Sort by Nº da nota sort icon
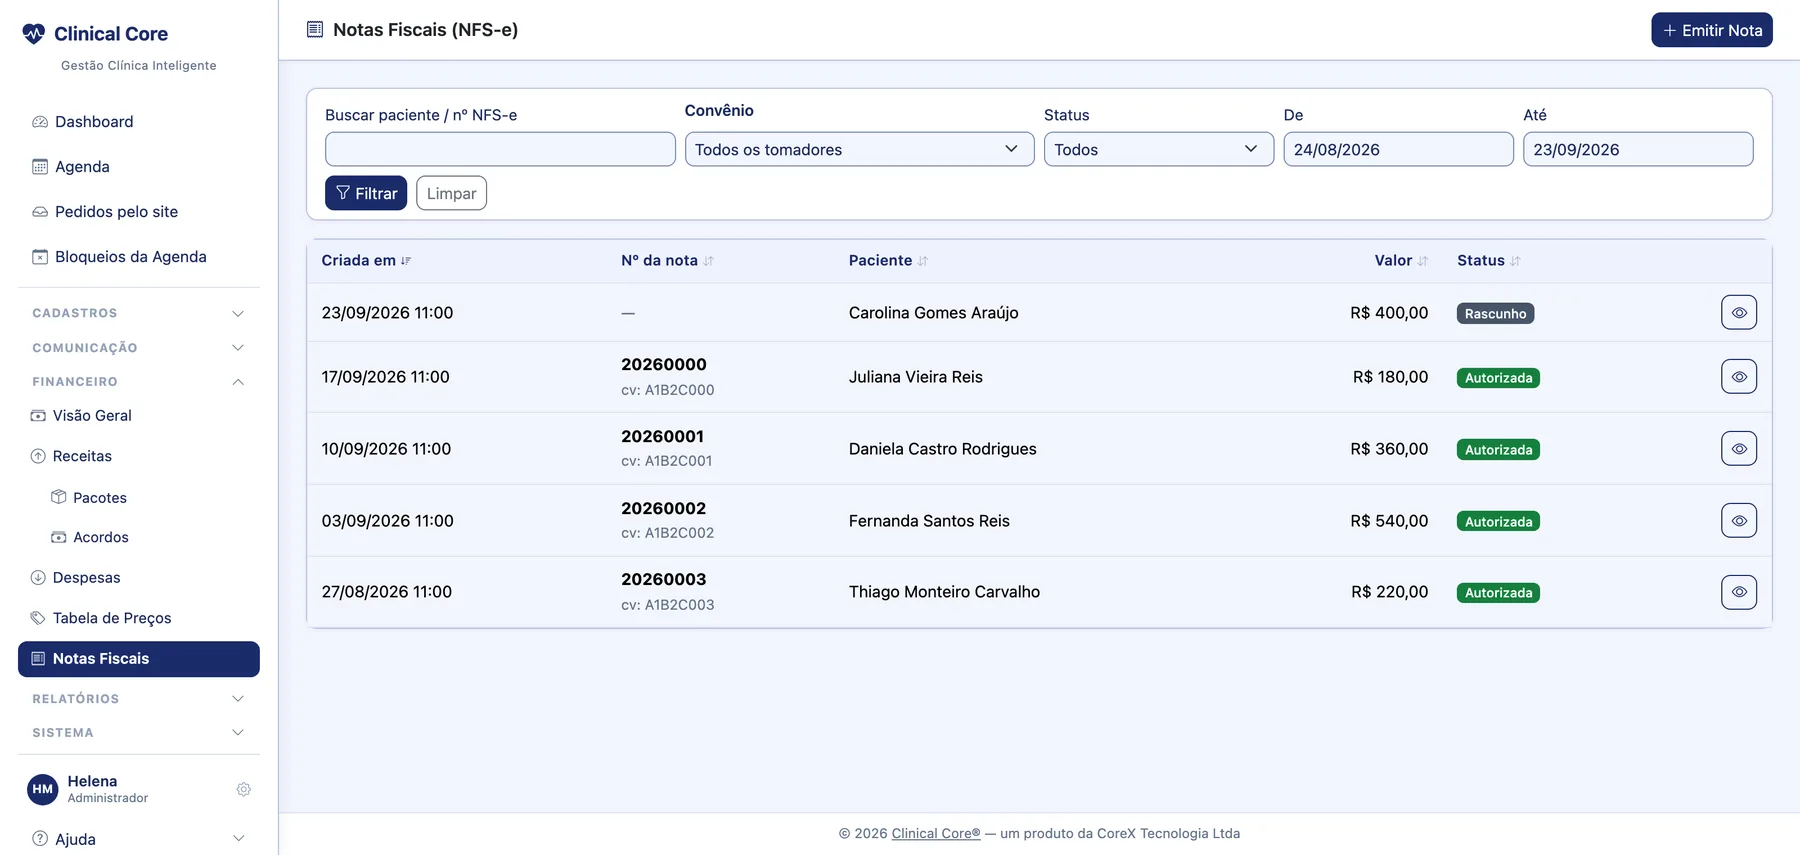The width and height of the screenshot is (1800, 855). [708, 261]
